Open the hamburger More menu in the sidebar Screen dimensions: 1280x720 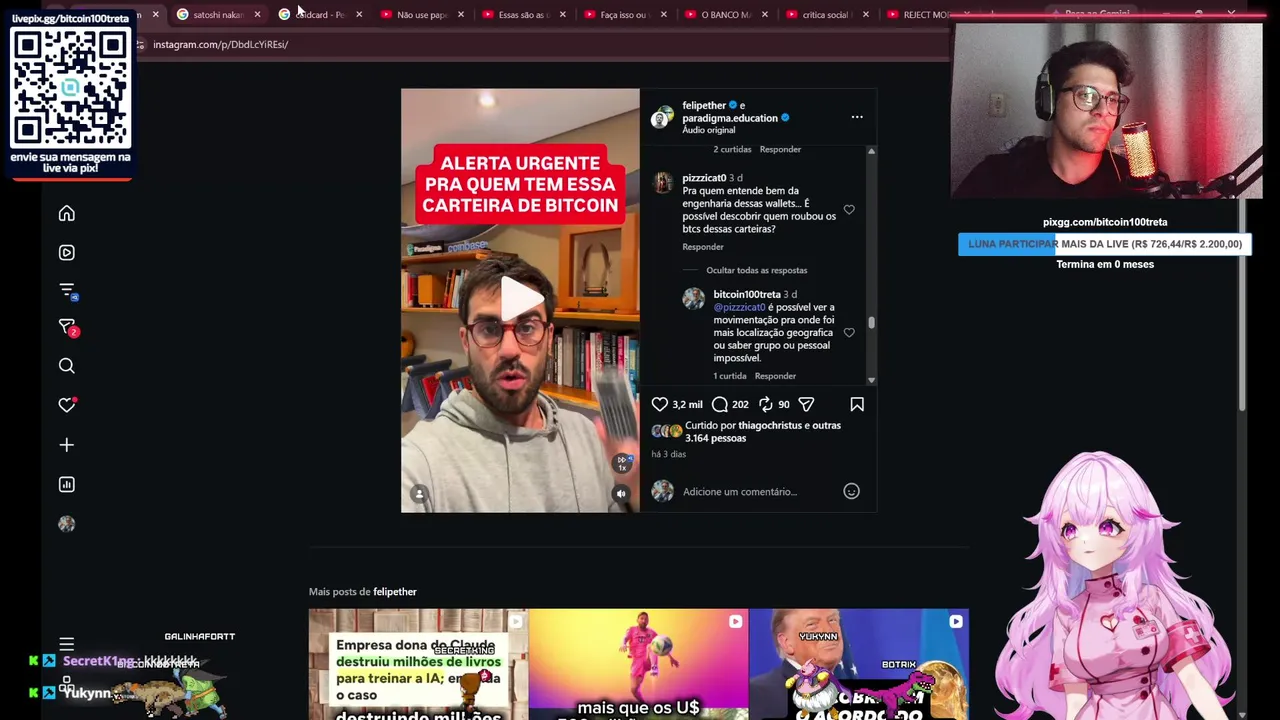[67, 644]
